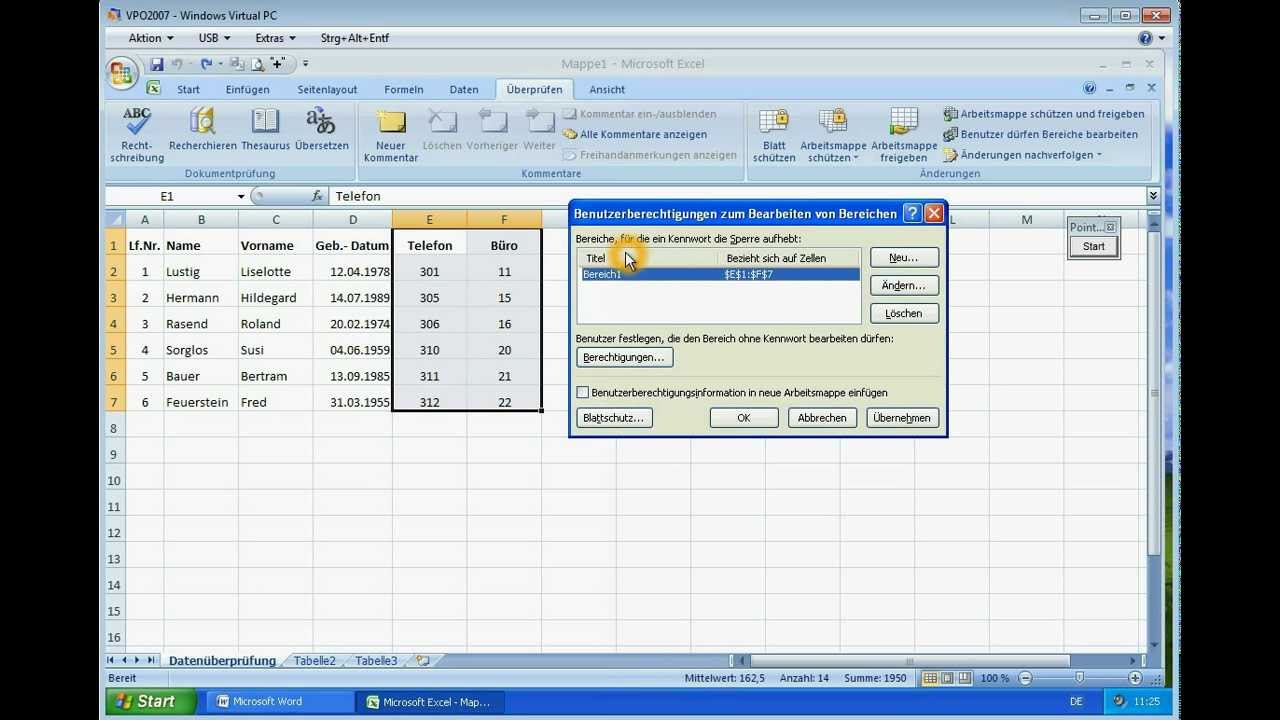Open the Name Box dropdown
The image size is (1280, 720).
(241, 196)
